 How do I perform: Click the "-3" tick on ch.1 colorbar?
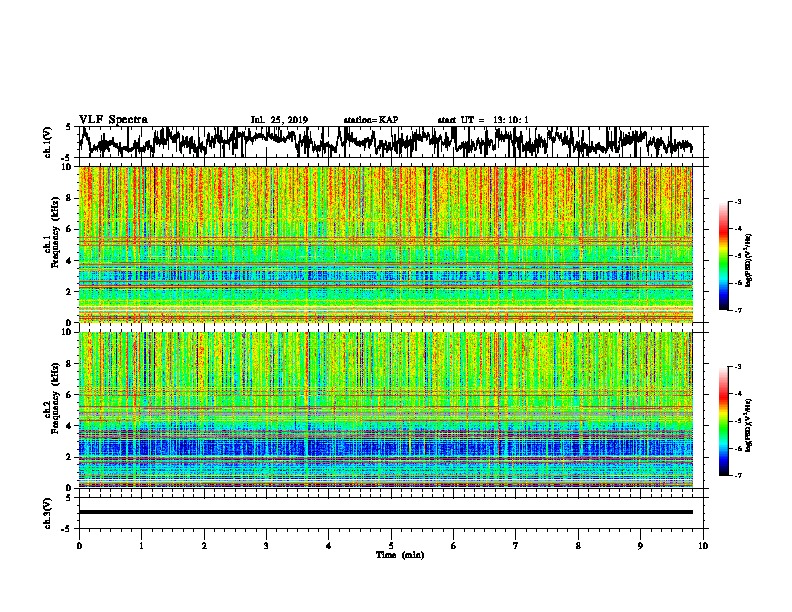(x=738, y=201)
